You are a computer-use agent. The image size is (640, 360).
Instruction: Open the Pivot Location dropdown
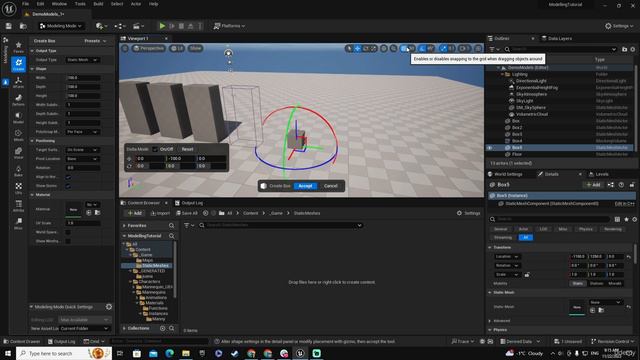pos(82,159)
